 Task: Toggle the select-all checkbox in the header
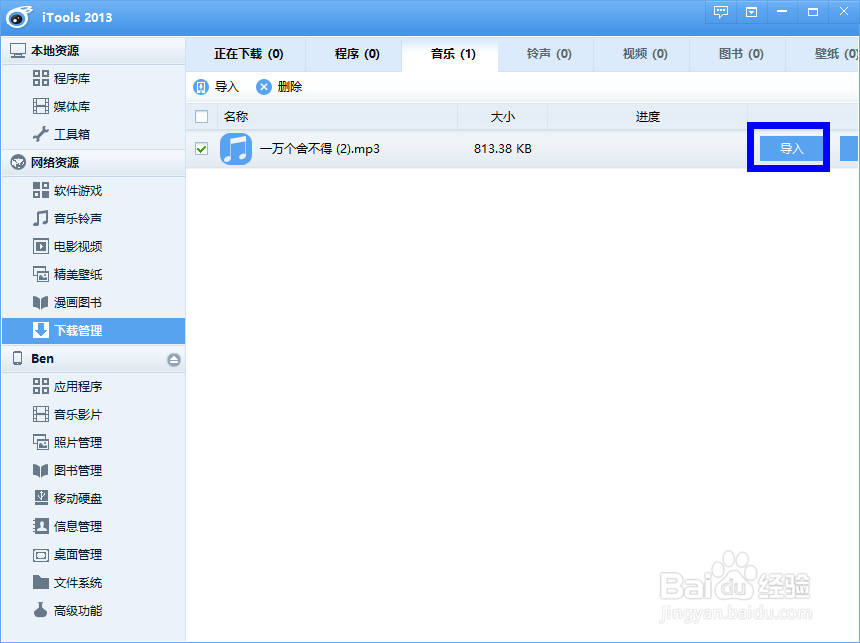[201, 116]
